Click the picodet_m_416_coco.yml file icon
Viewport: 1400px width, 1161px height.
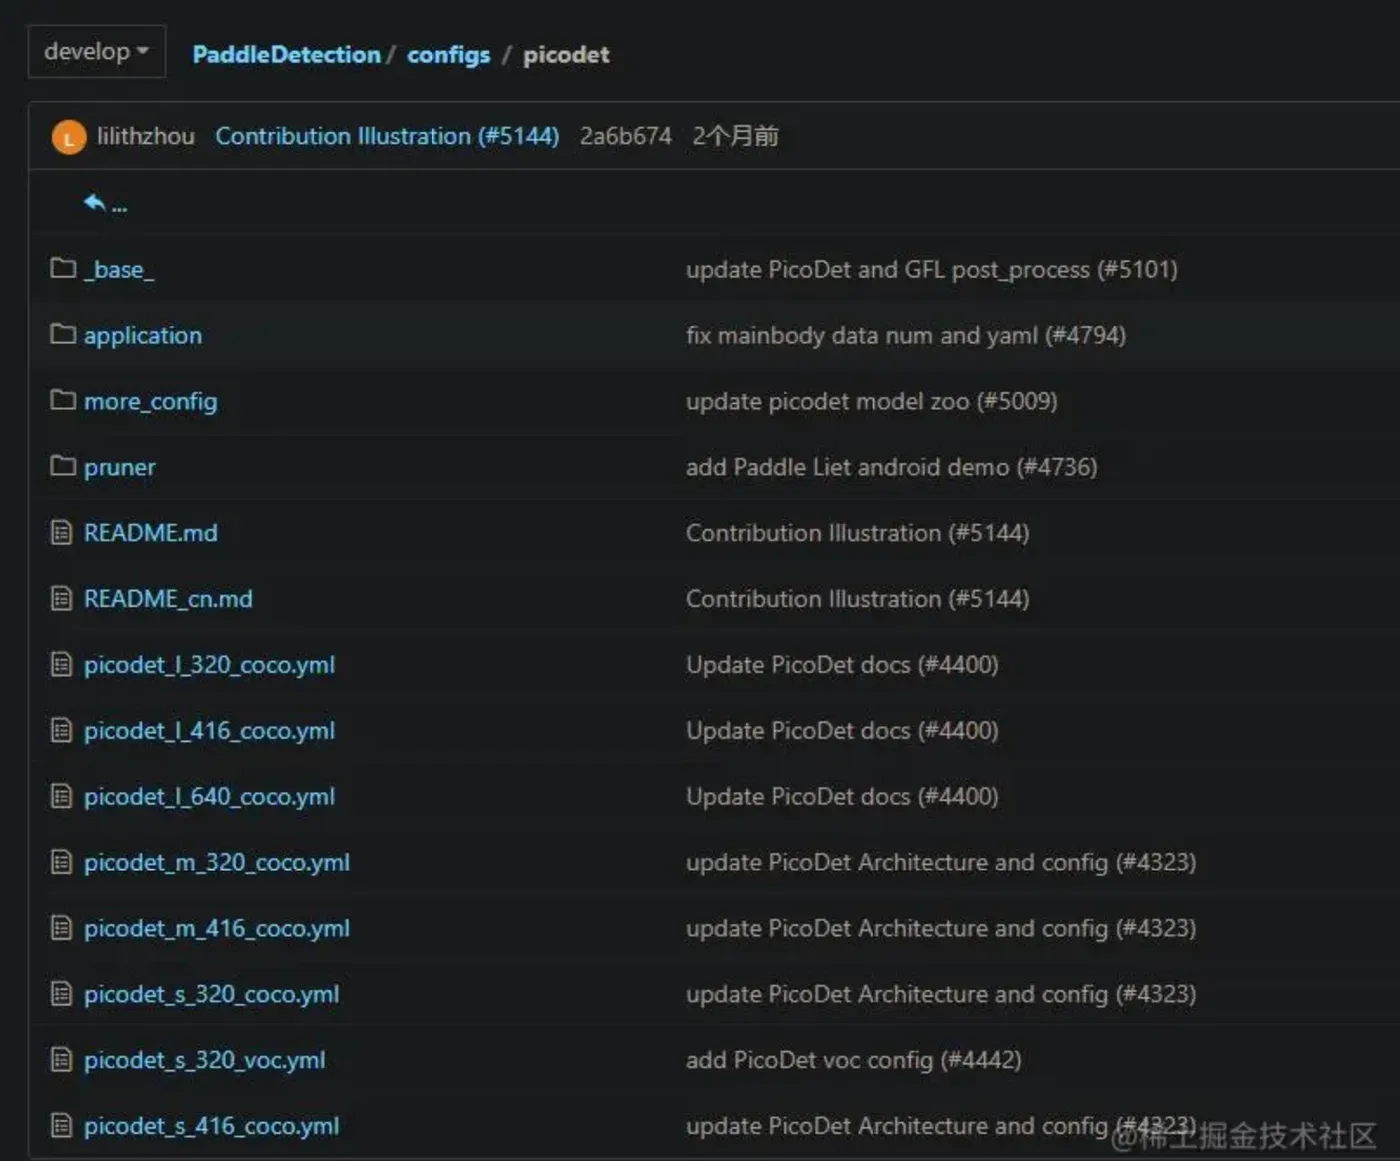coord(62,928)
